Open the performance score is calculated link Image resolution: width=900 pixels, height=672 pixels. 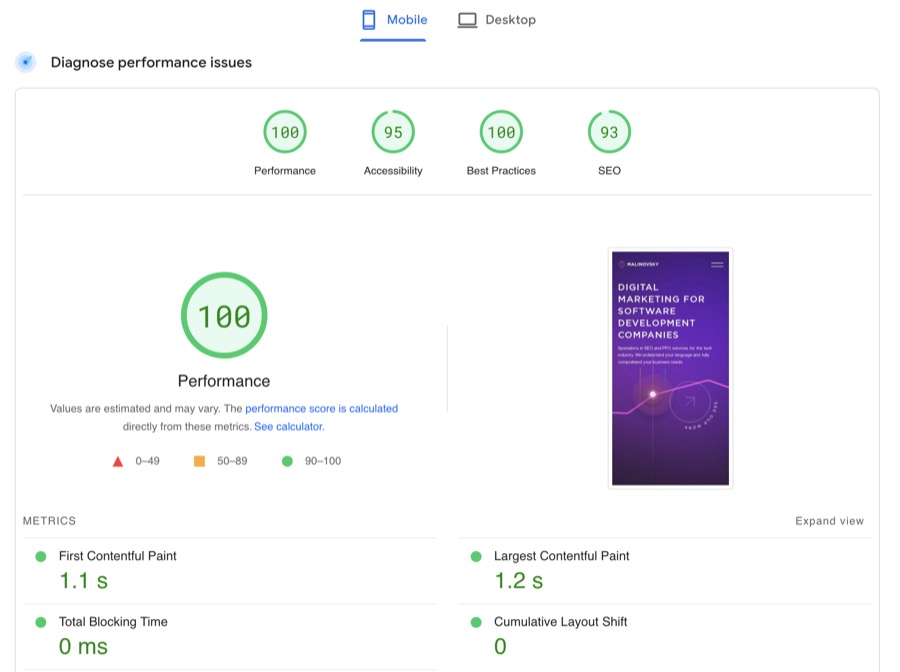[321, 409]
